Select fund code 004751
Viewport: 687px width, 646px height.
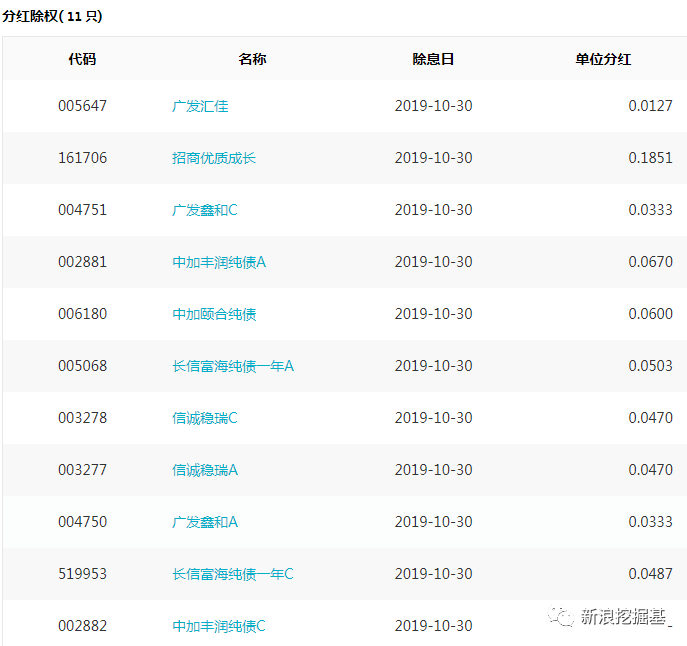[x=82, y=209]
